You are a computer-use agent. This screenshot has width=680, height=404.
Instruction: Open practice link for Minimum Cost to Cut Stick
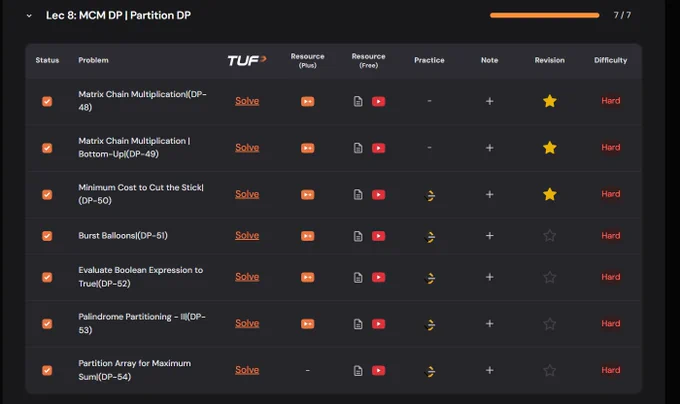[430, 196]
